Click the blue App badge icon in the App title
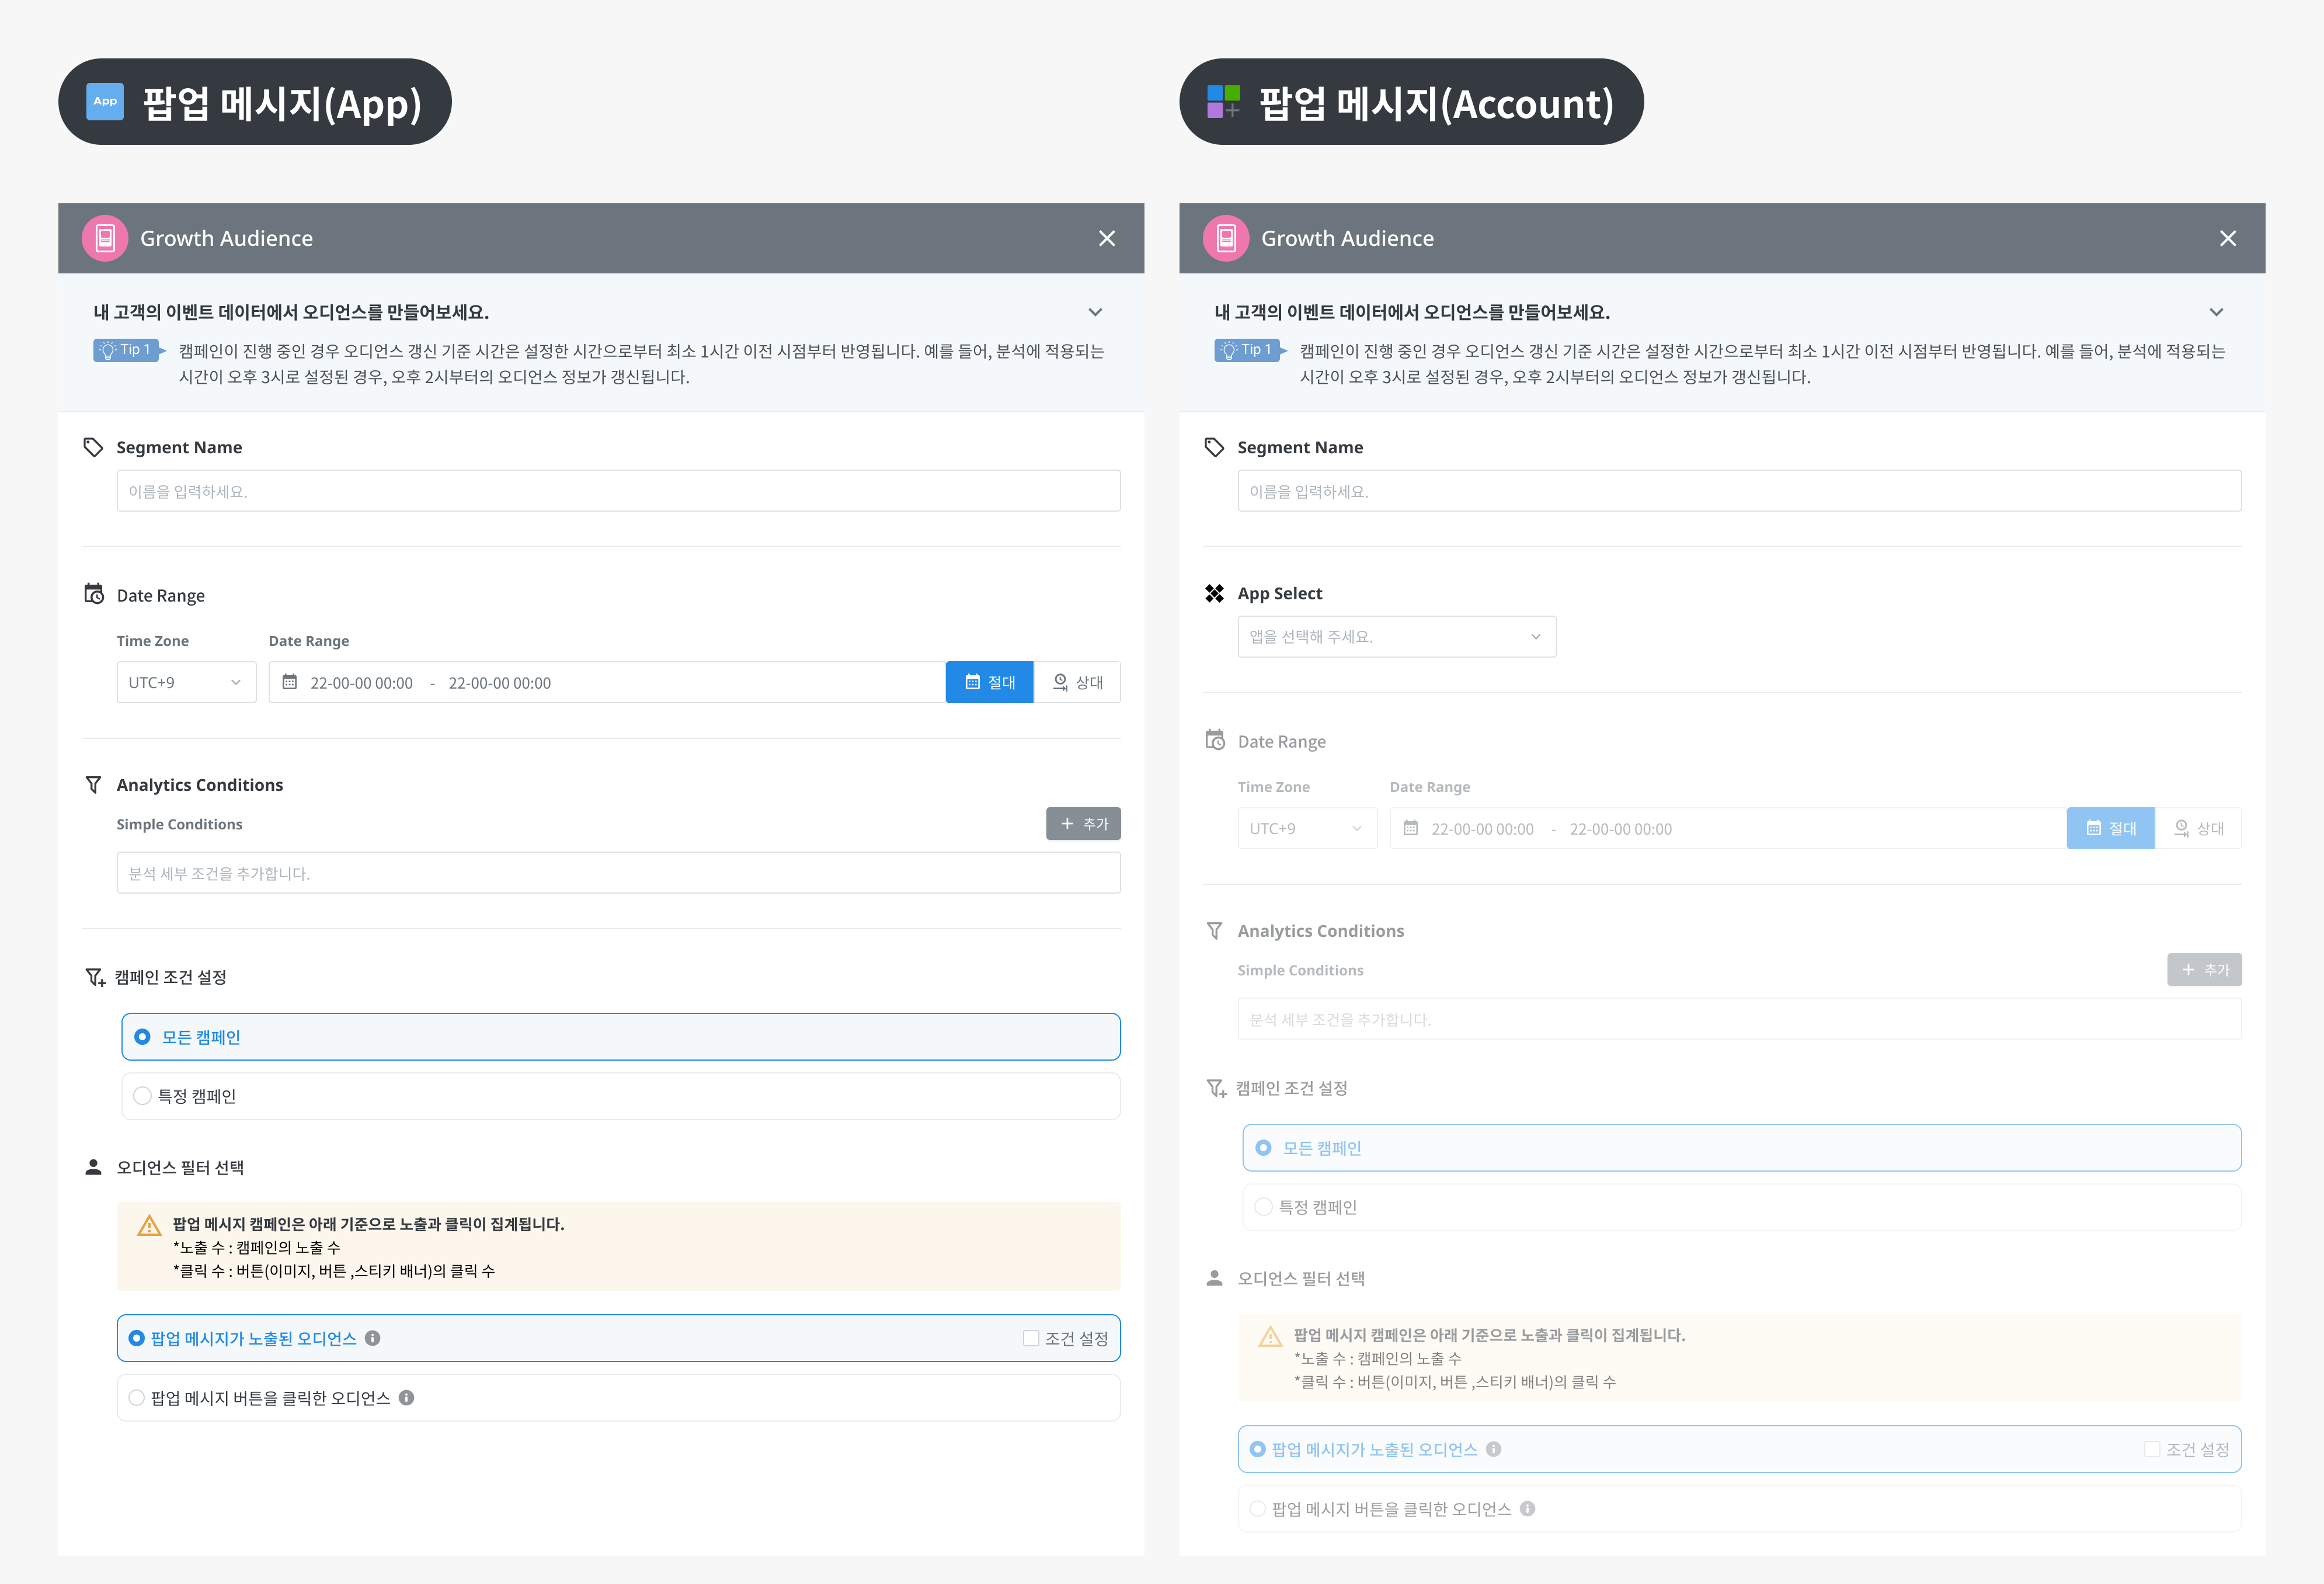 105,101
